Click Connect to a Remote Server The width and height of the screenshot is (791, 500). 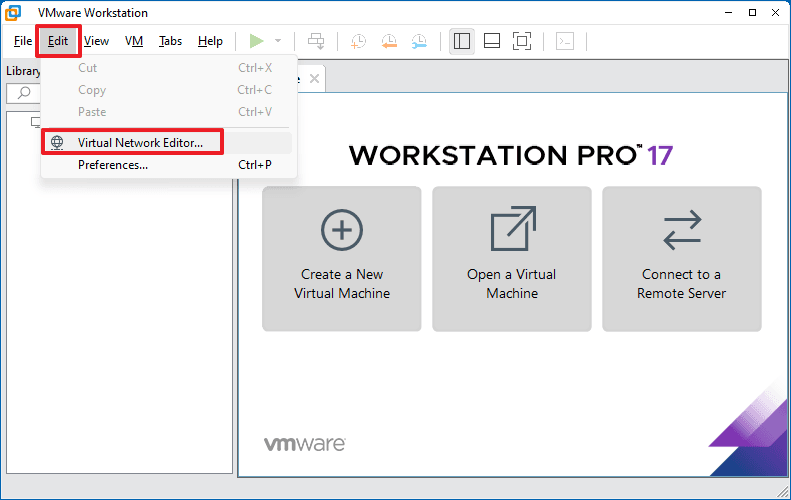coord(681,258)
